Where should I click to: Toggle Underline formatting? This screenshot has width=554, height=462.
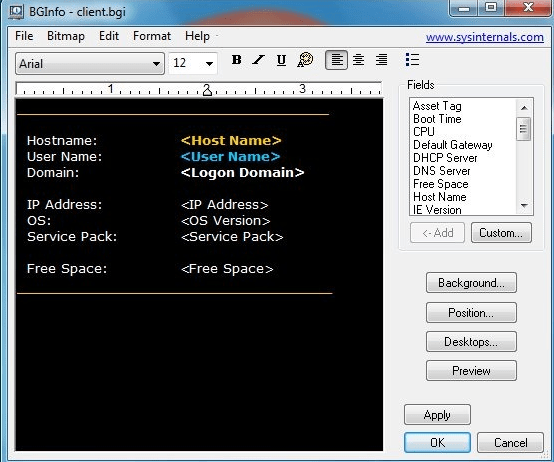(281, 60)
